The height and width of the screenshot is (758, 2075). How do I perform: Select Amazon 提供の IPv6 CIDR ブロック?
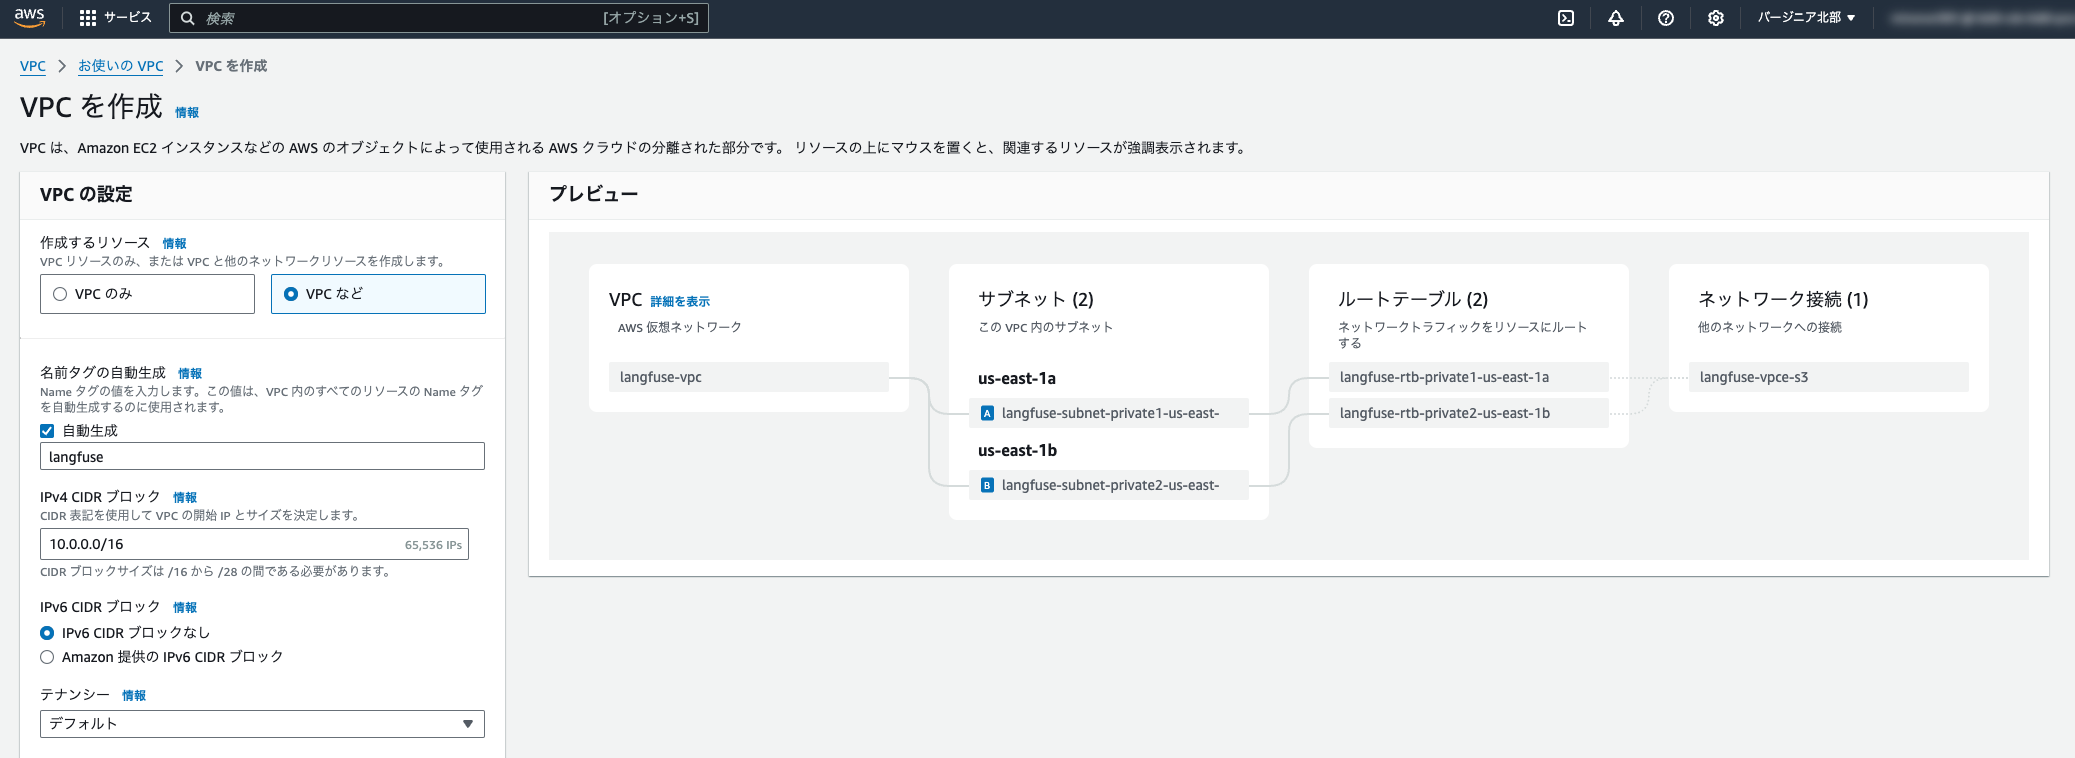click(47, 657)
